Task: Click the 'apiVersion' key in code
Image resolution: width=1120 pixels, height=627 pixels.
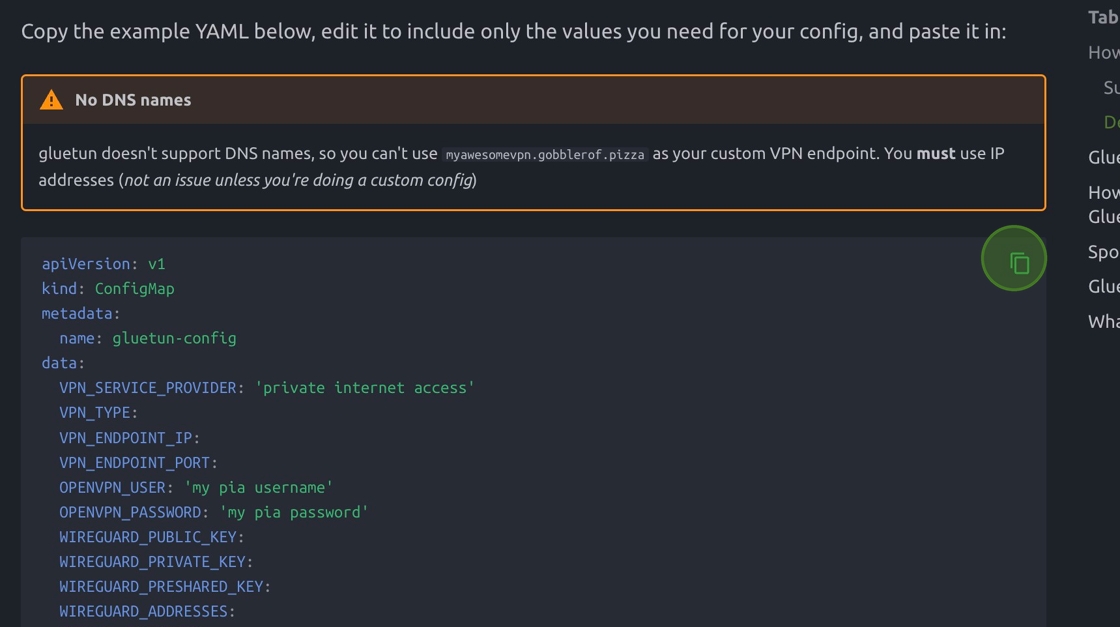Action: [x=86, y=264]
